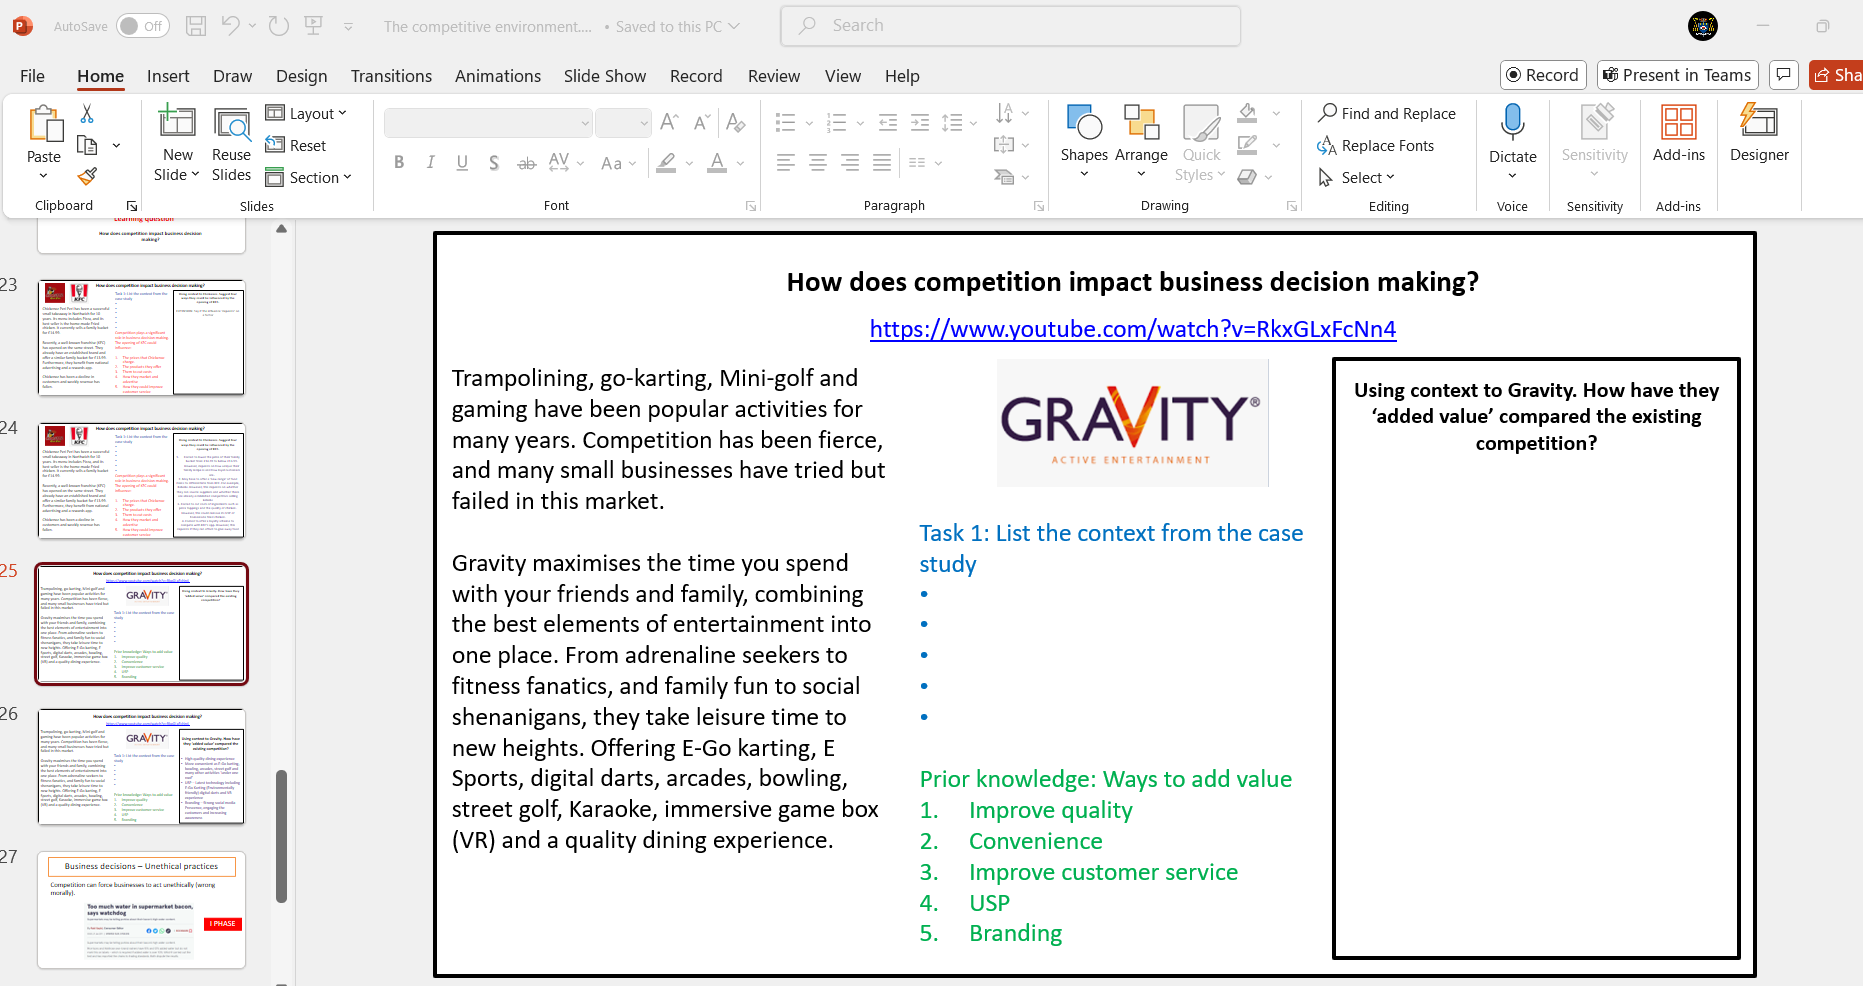The height and width of the screenshot is (986, 1863).
Task: Increase font size
Action: [x=670, y=122]
